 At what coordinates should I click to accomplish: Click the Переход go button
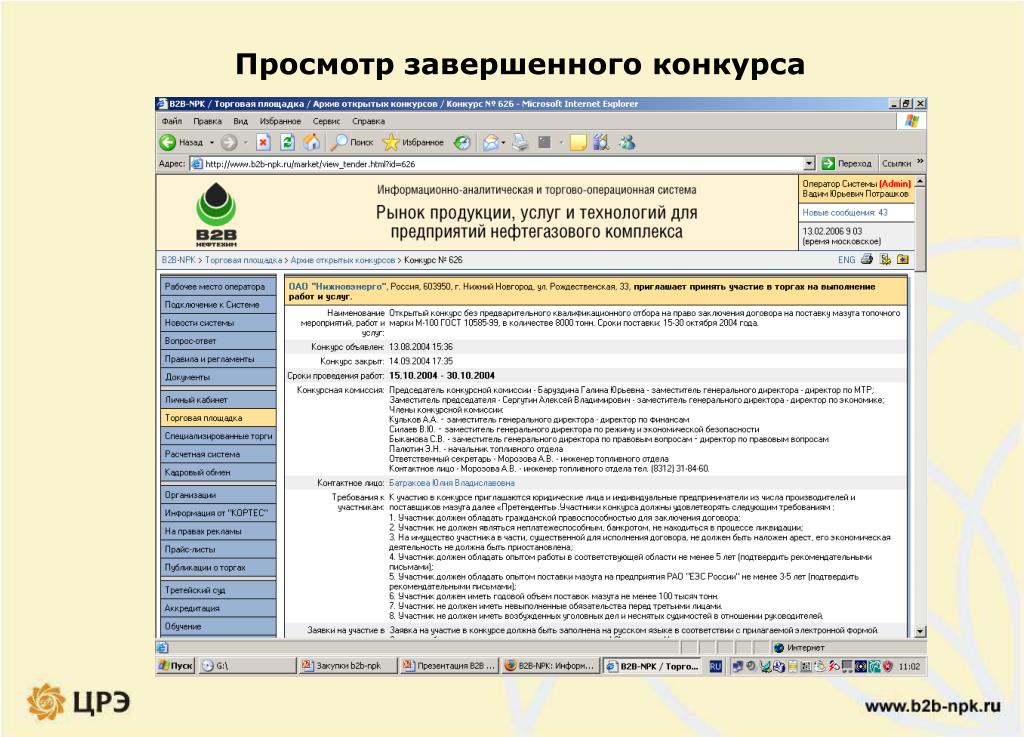[x=847, y=164]
